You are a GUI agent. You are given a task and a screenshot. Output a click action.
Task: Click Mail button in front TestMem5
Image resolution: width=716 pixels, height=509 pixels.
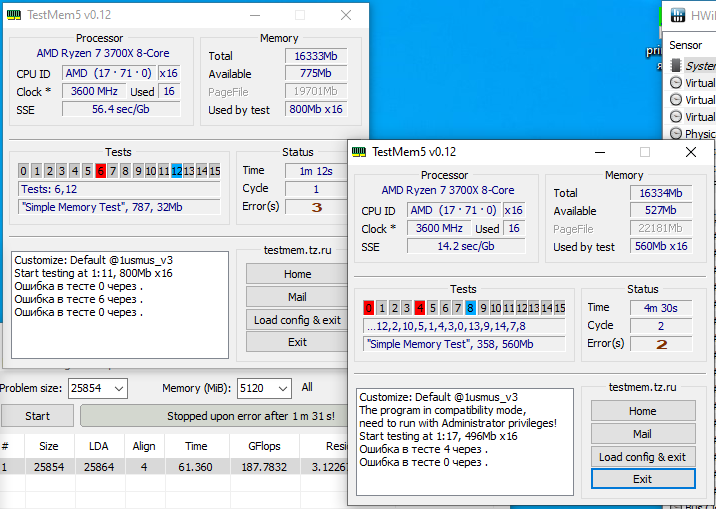[643, 434]
